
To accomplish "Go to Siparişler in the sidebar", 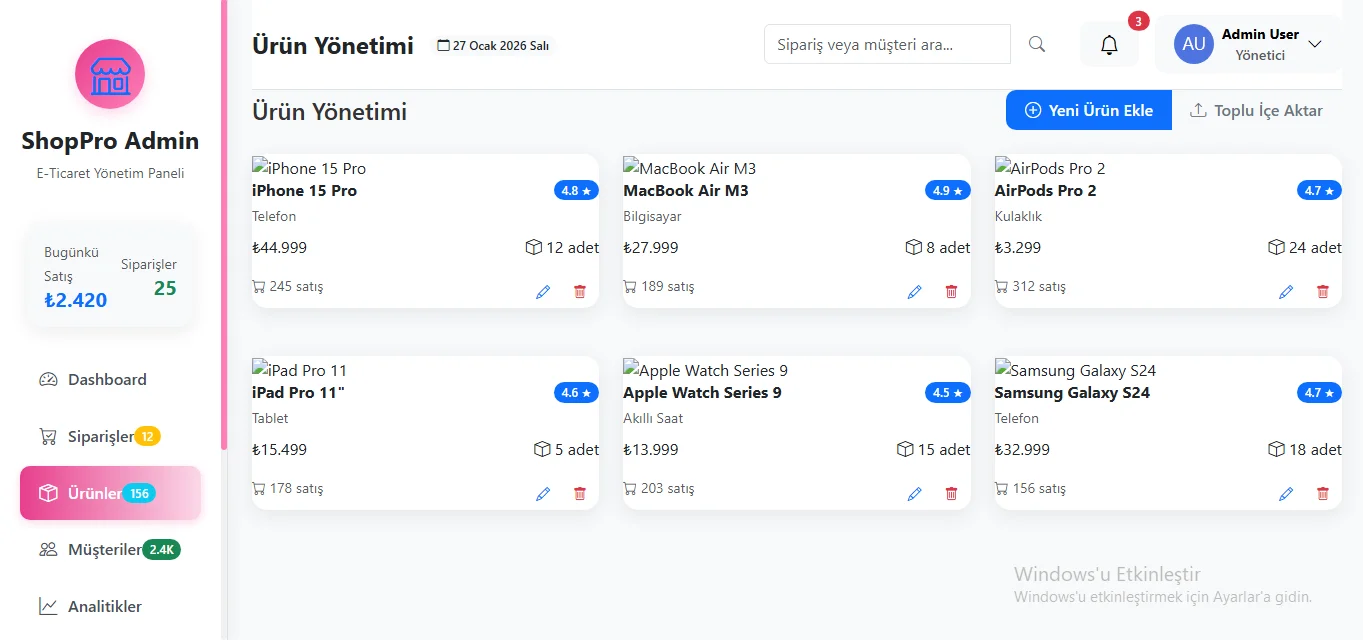I will [x=100, y=437].
